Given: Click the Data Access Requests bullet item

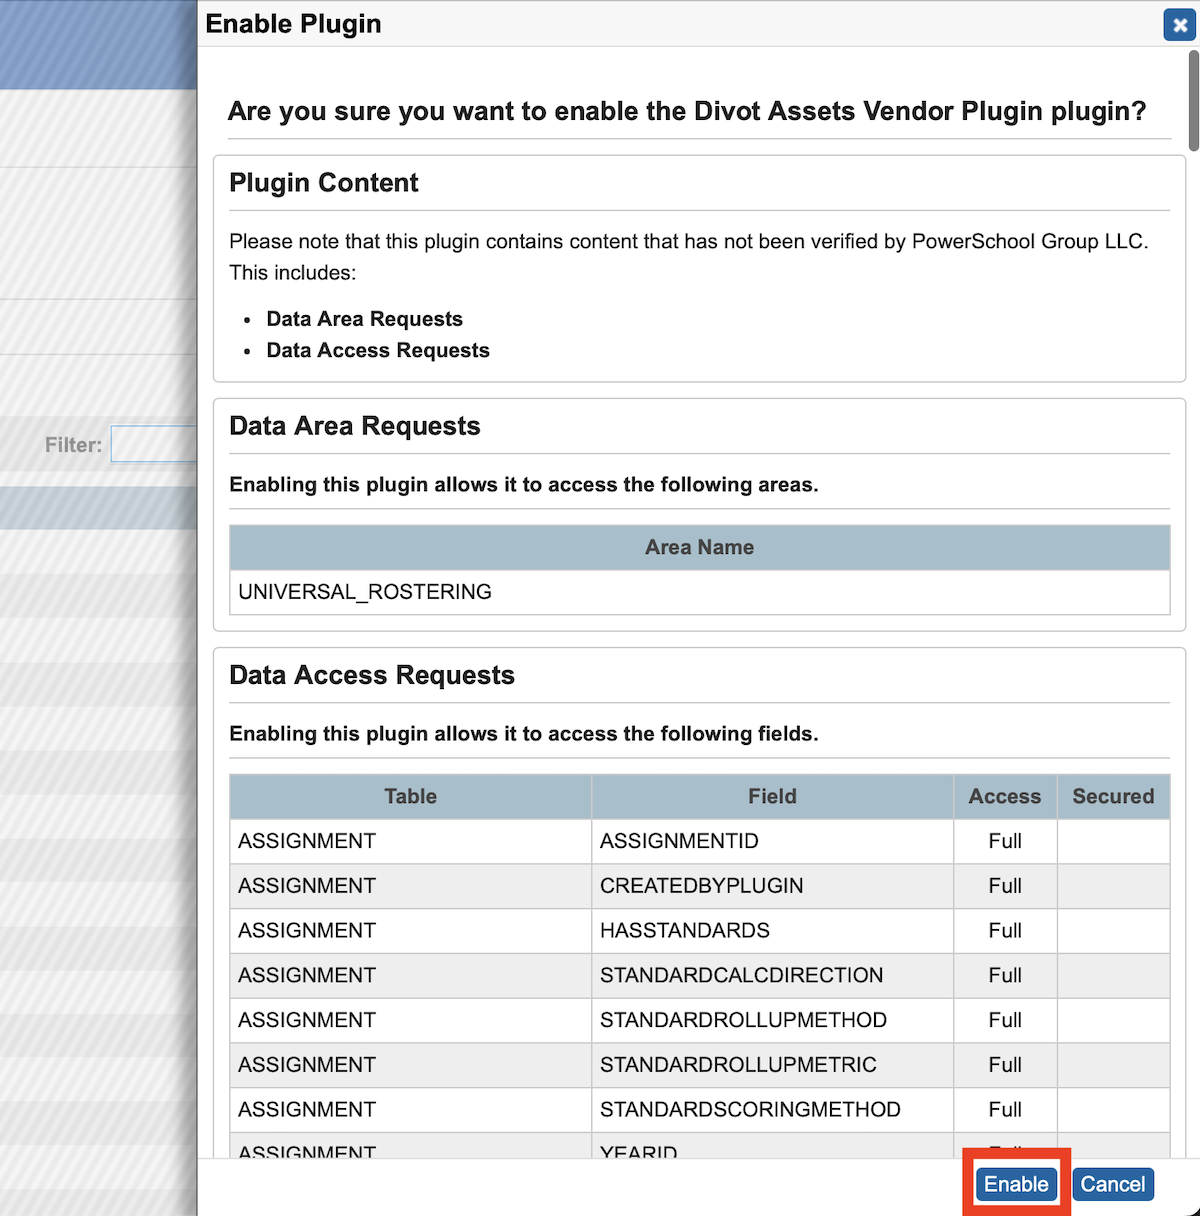Looking at the screenshot, I should click(x=377, y=350).
